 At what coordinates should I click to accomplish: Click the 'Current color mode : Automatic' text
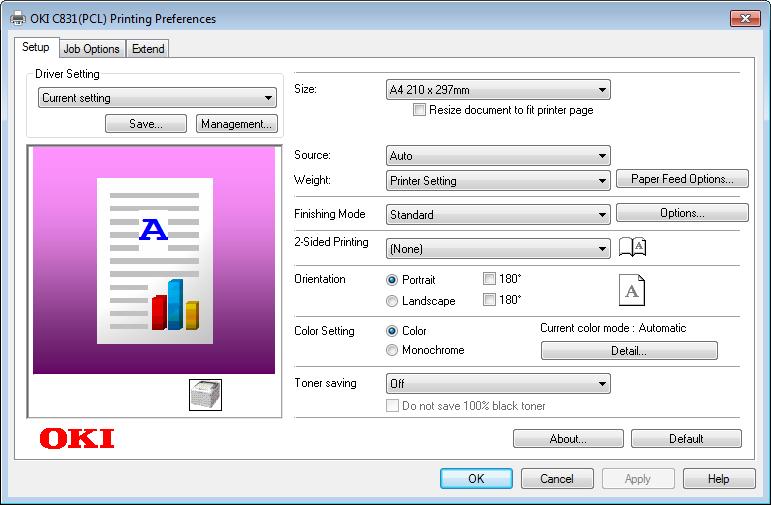[x=613, y=328]
